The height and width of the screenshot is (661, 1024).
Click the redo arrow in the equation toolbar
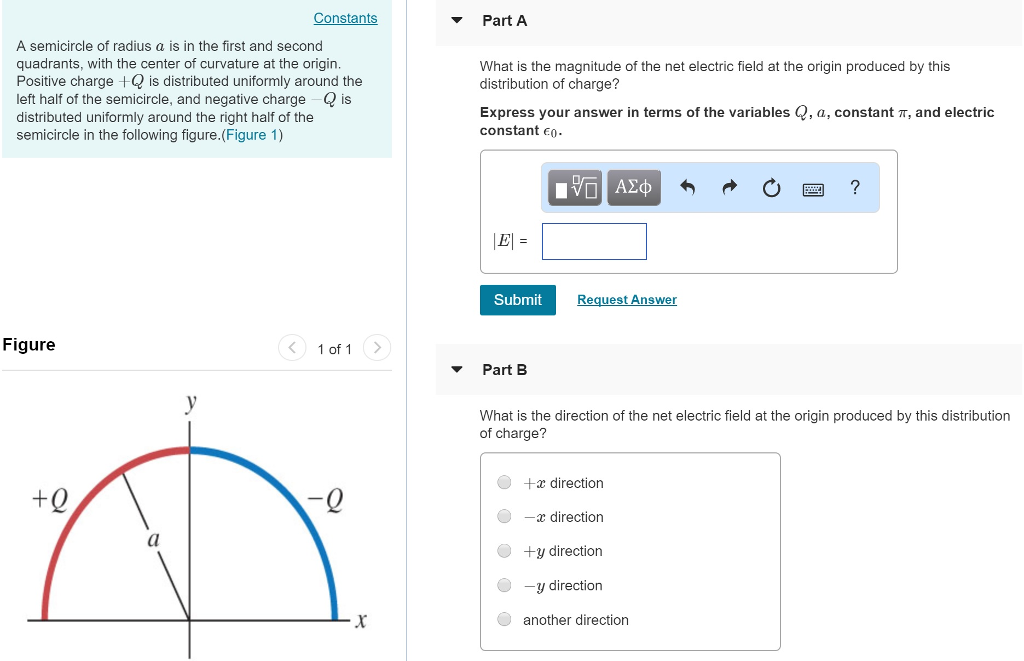coord(730,186)
